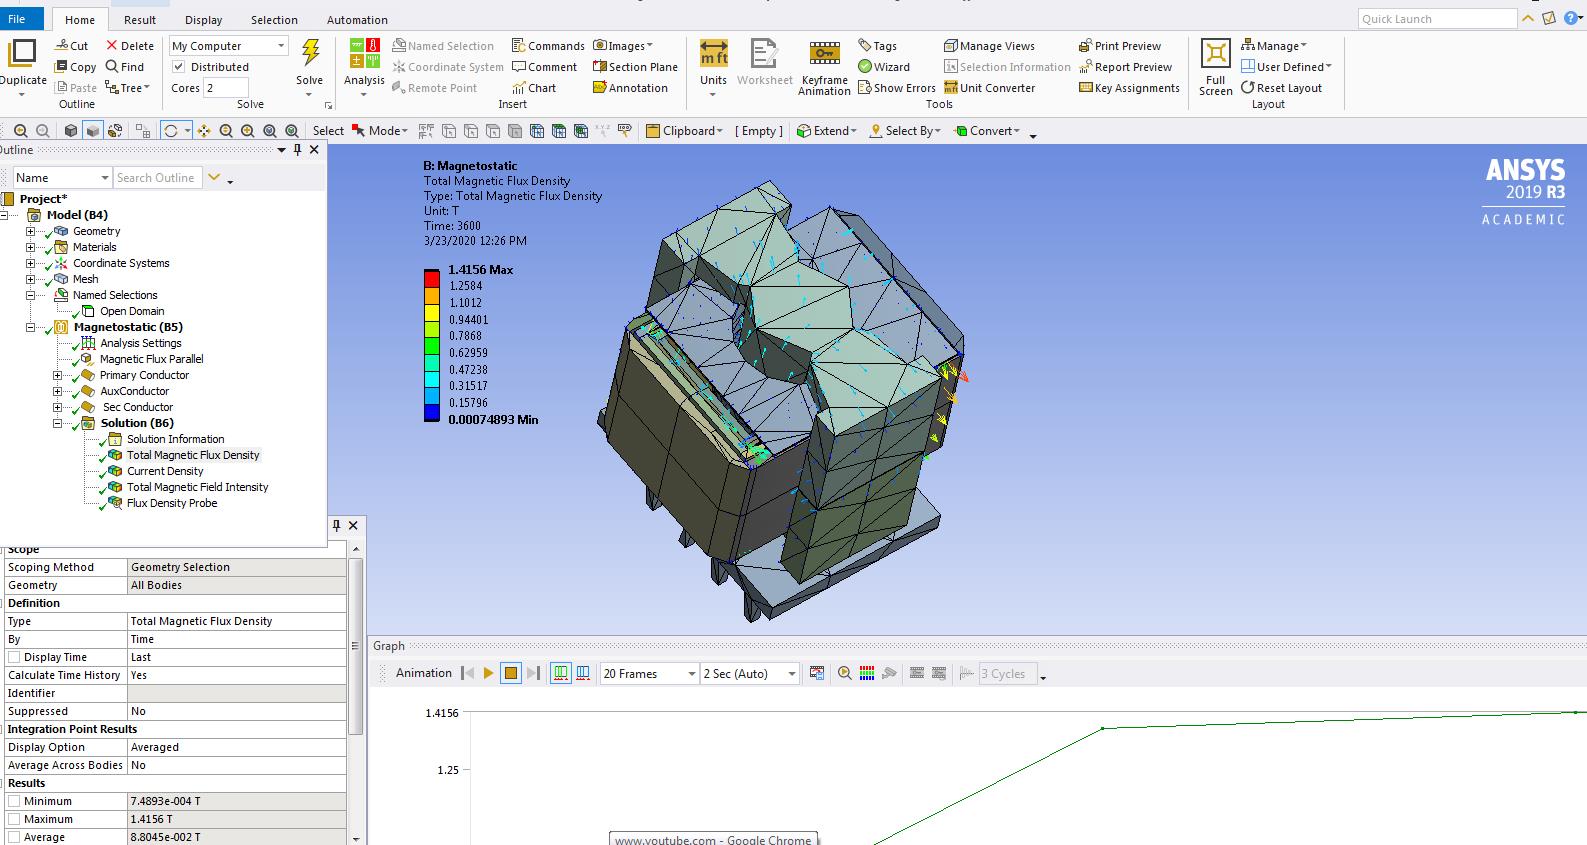Select Flux Density Probe in tree

pyautogui.click(x=171, y=503)
